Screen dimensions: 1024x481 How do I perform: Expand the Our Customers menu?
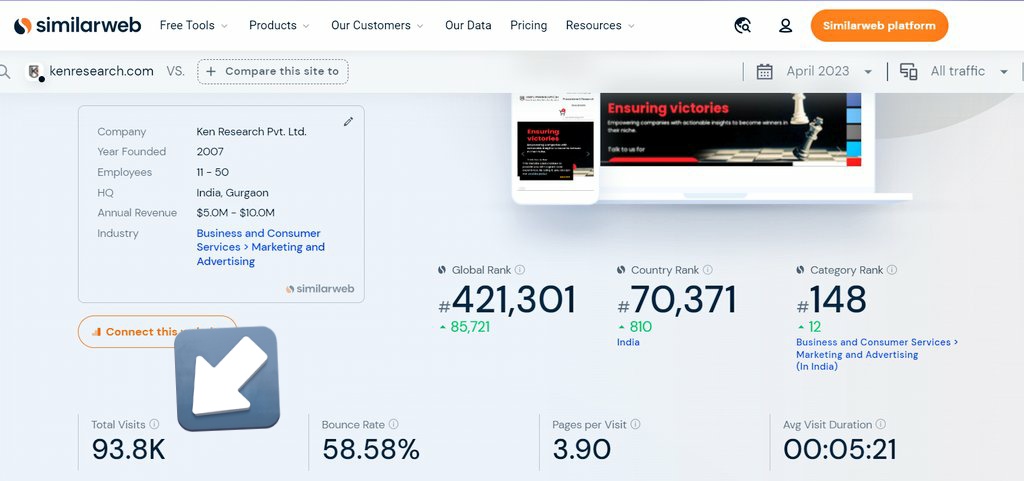tap(377, 25)
